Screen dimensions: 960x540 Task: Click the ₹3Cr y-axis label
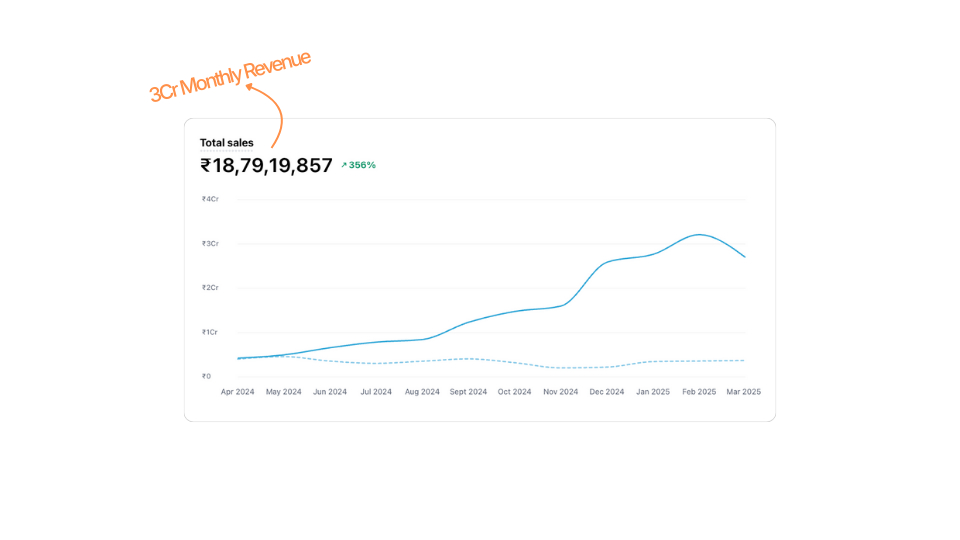(210, 243)
